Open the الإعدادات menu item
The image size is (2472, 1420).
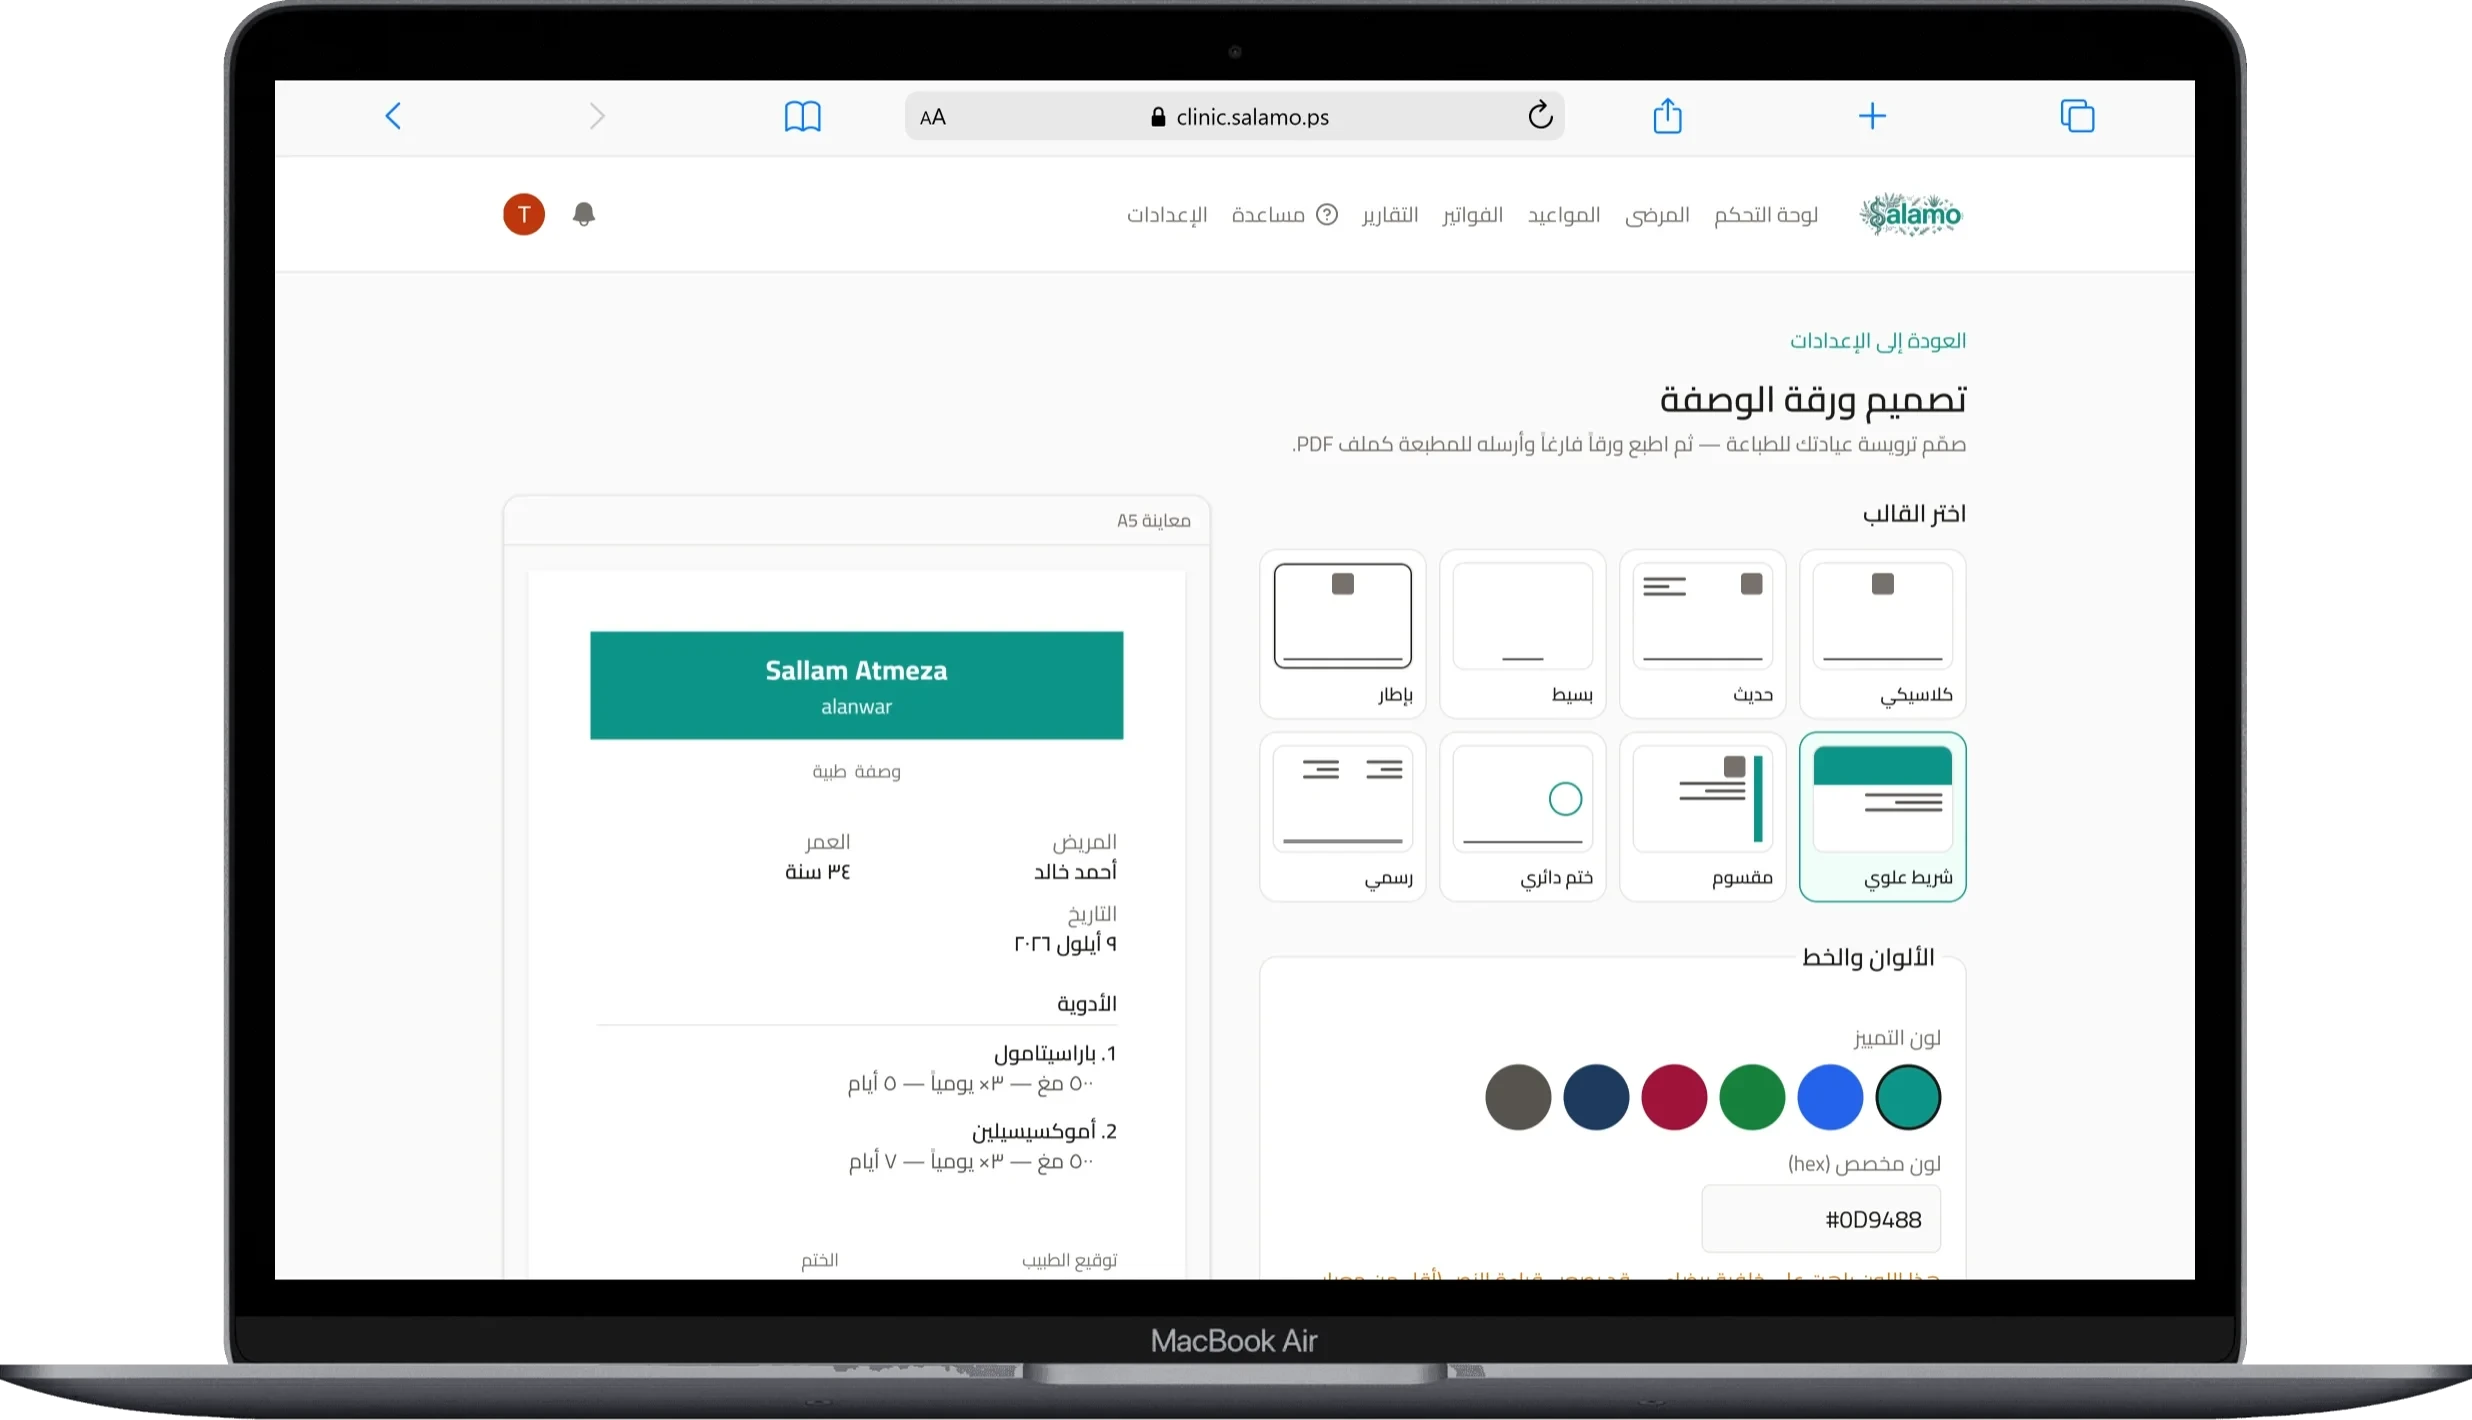(x=1167, y=214)
